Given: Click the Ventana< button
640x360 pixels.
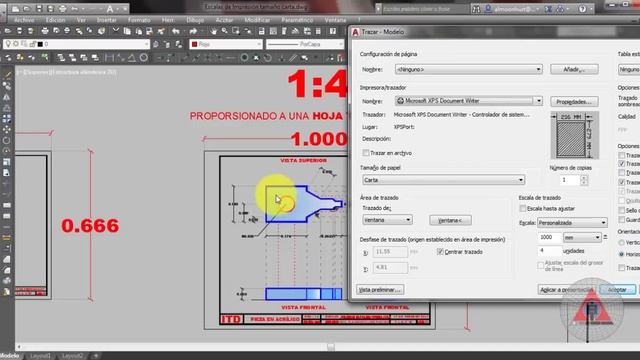Looking at the screenshot, I should 450,220.
